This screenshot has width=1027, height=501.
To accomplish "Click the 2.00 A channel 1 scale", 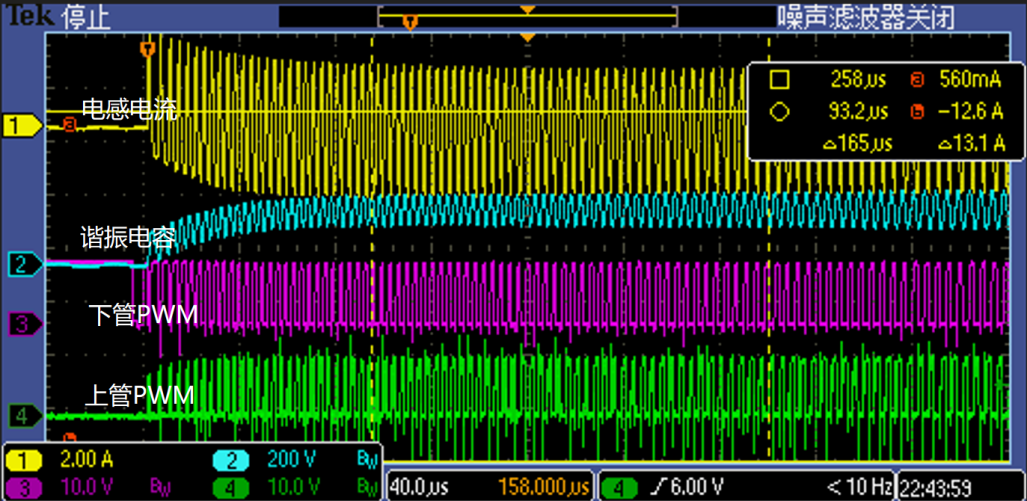I will click(x=86, y=461).
